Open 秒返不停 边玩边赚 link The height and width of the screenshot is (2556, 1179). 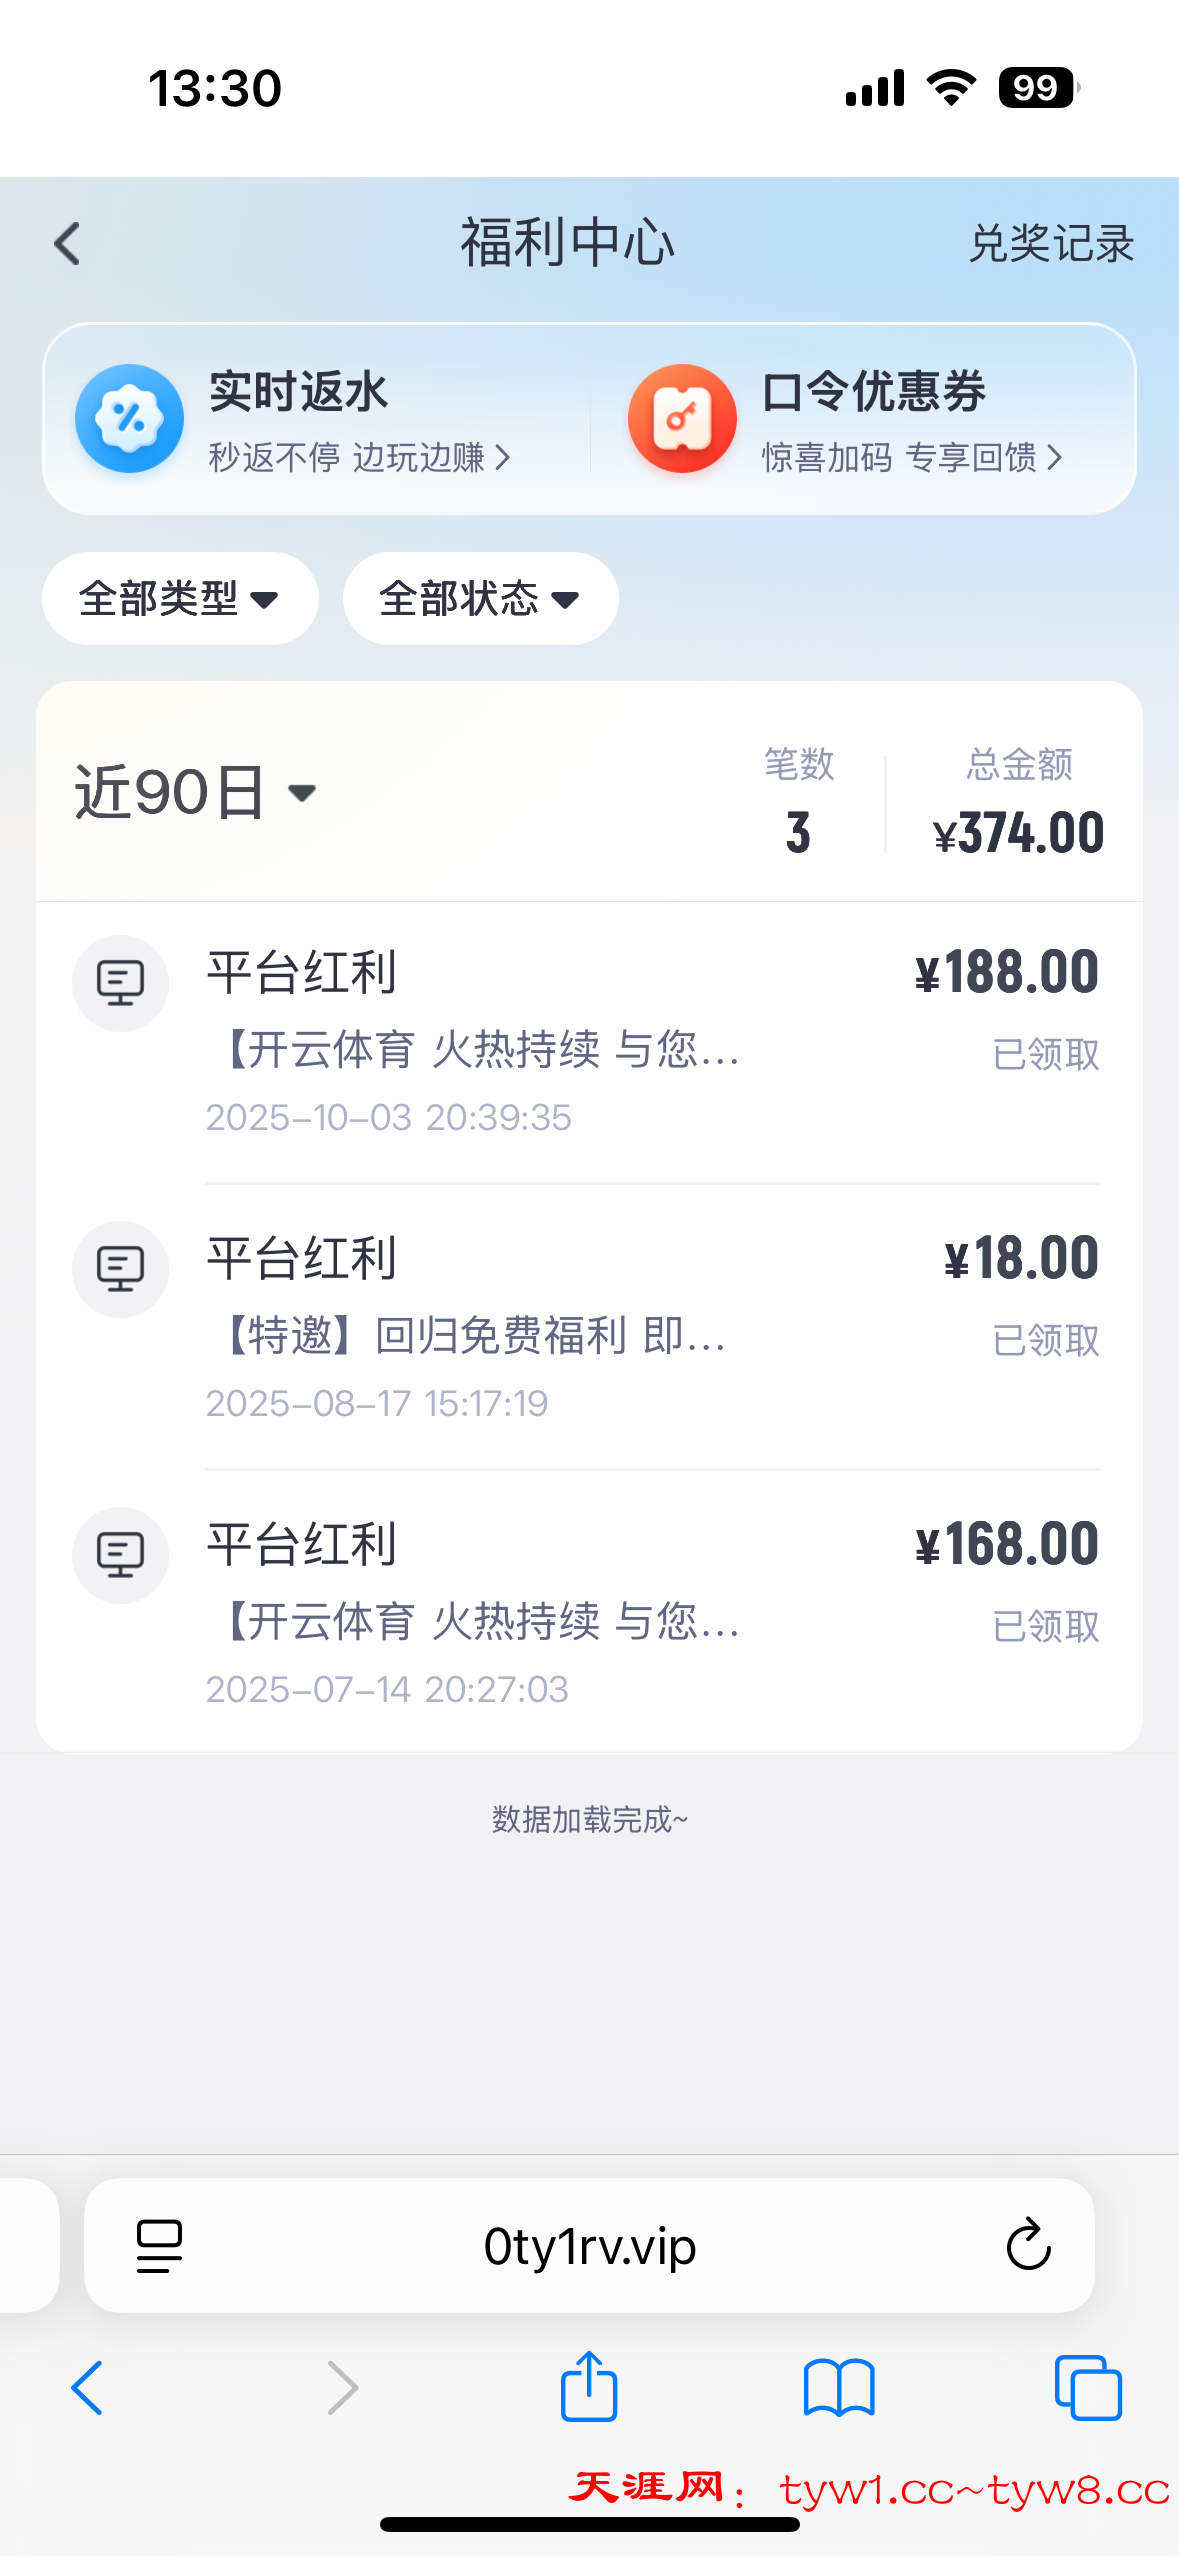tap(359, 458)
